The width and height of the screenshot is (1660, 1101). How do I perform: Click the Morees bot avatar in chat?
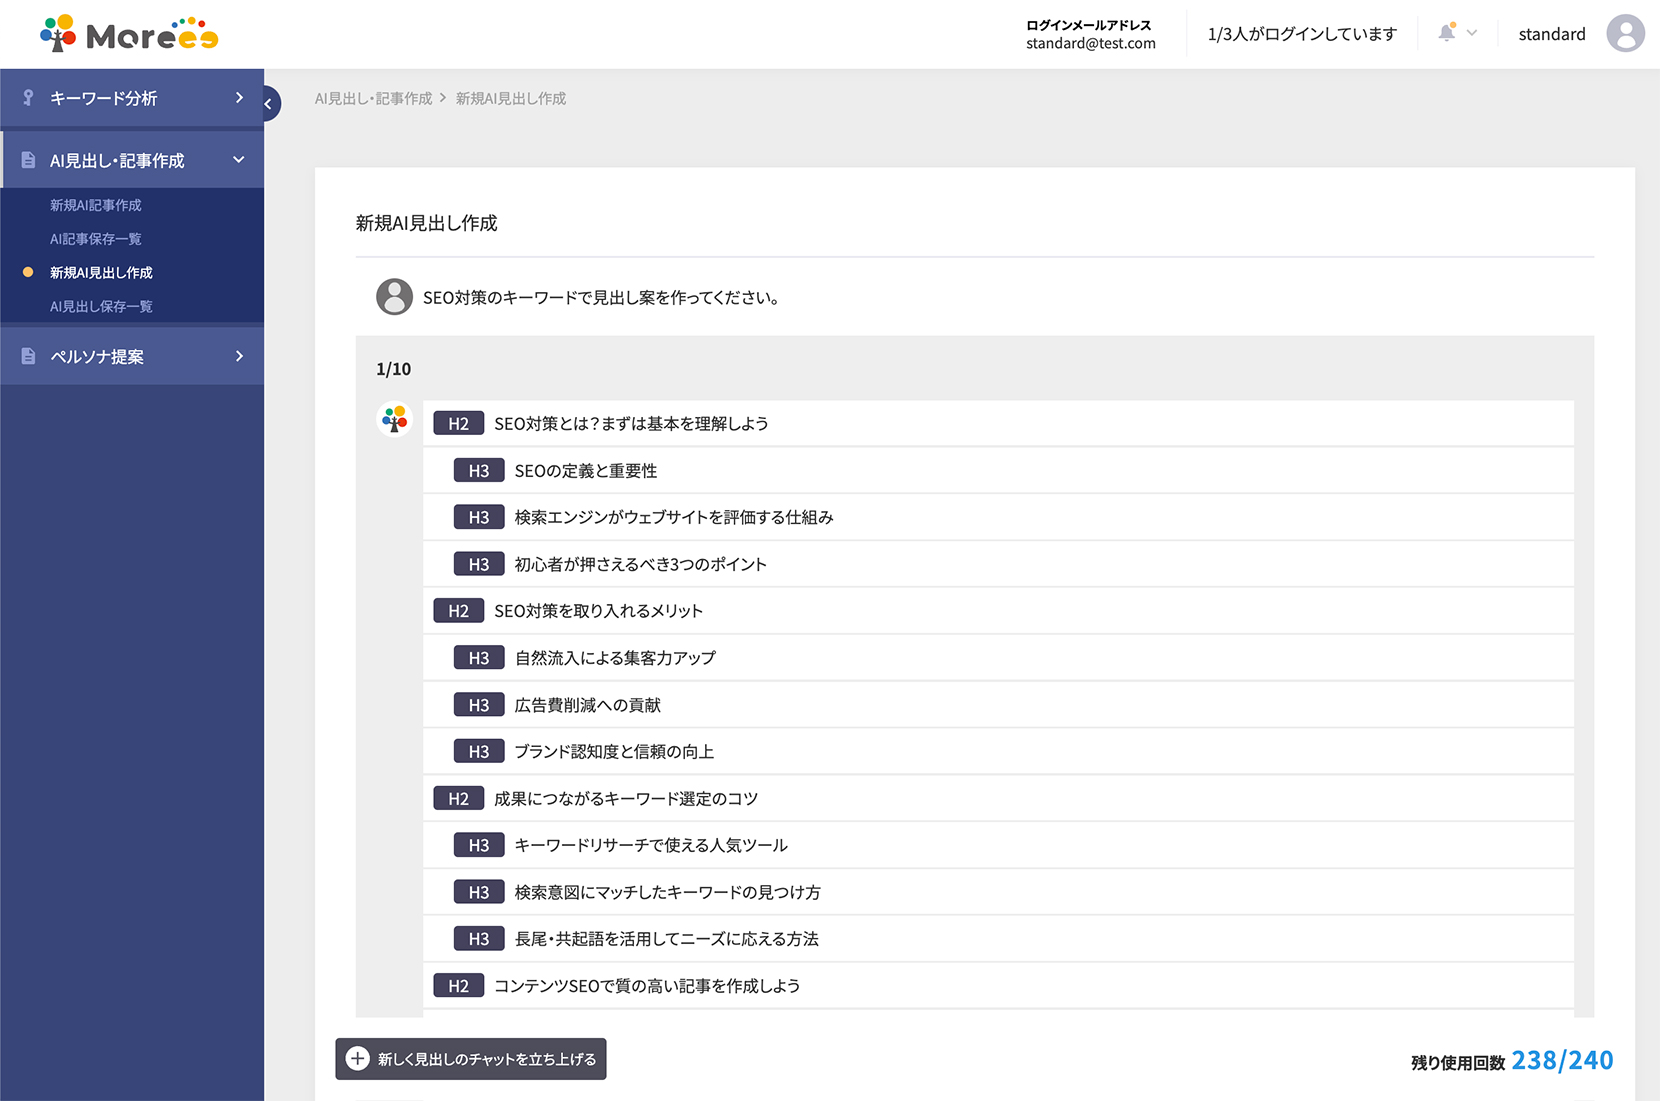click(395, 419)
